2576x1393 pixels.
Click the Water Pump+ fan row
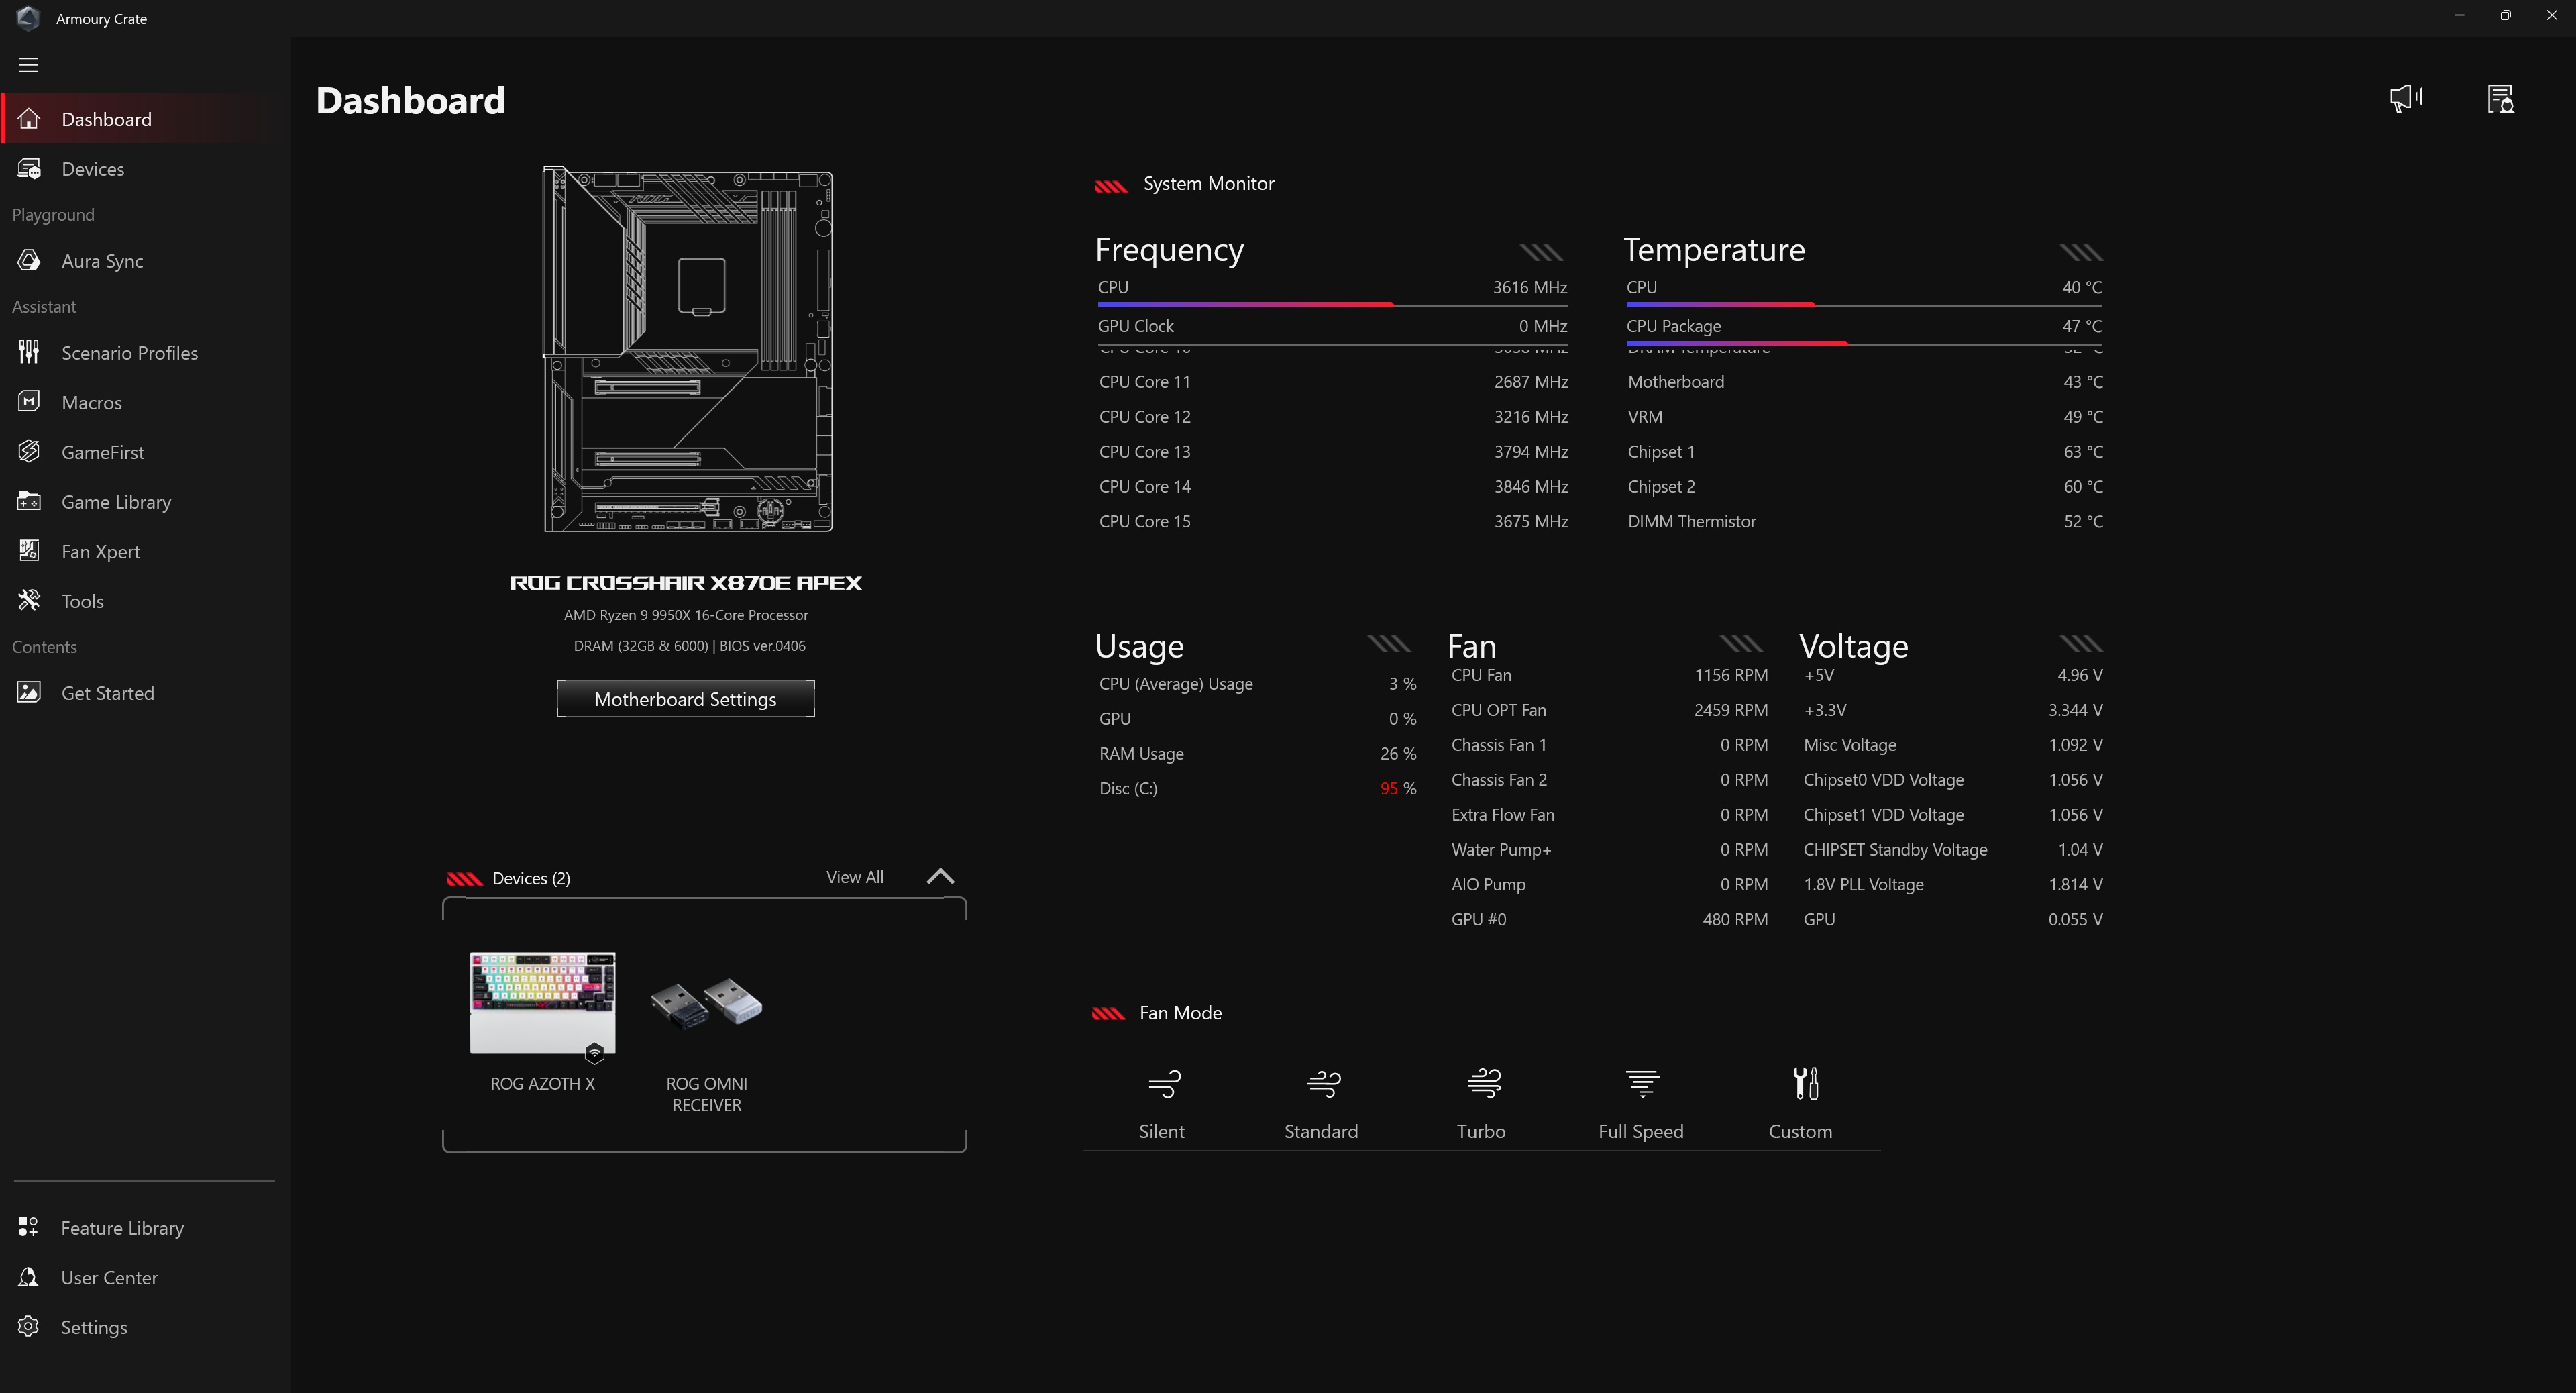point(1609,850)
